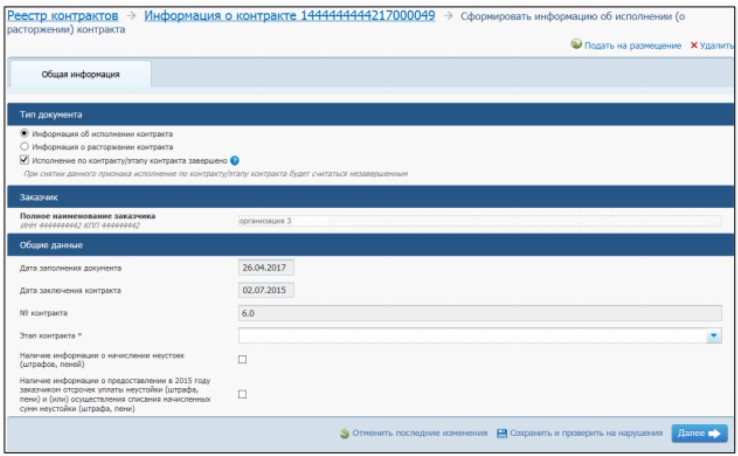Click the red X delete icon
This screenshot has height=456, width=738.
click(x=693, y=46)
